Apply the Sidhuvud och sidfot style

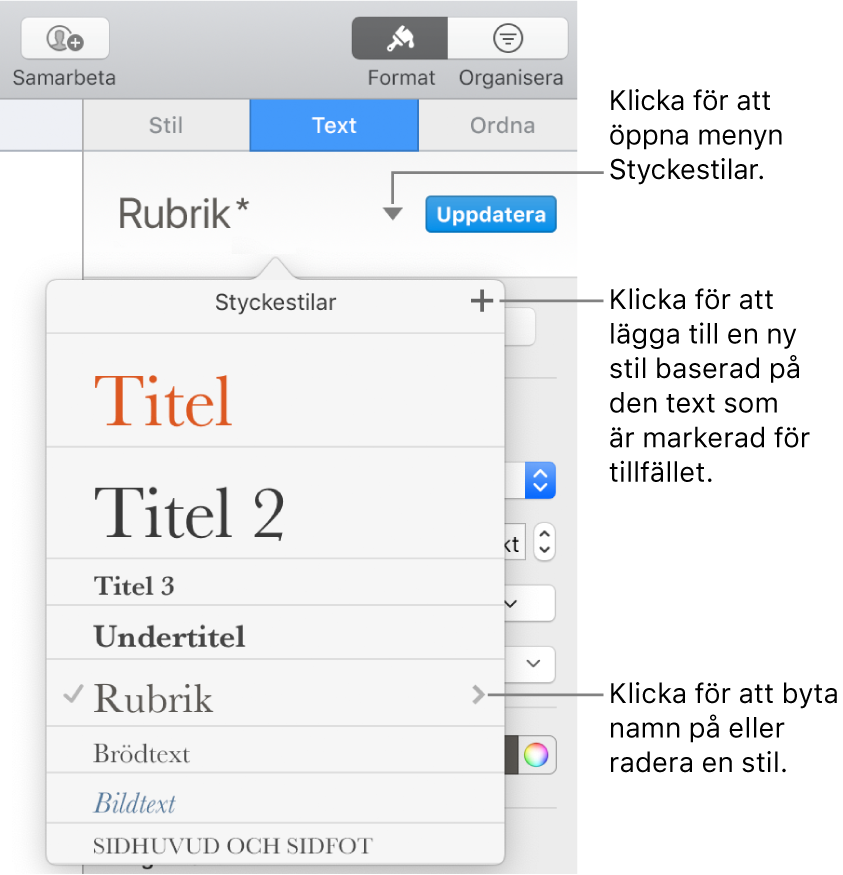pos(276,844)
